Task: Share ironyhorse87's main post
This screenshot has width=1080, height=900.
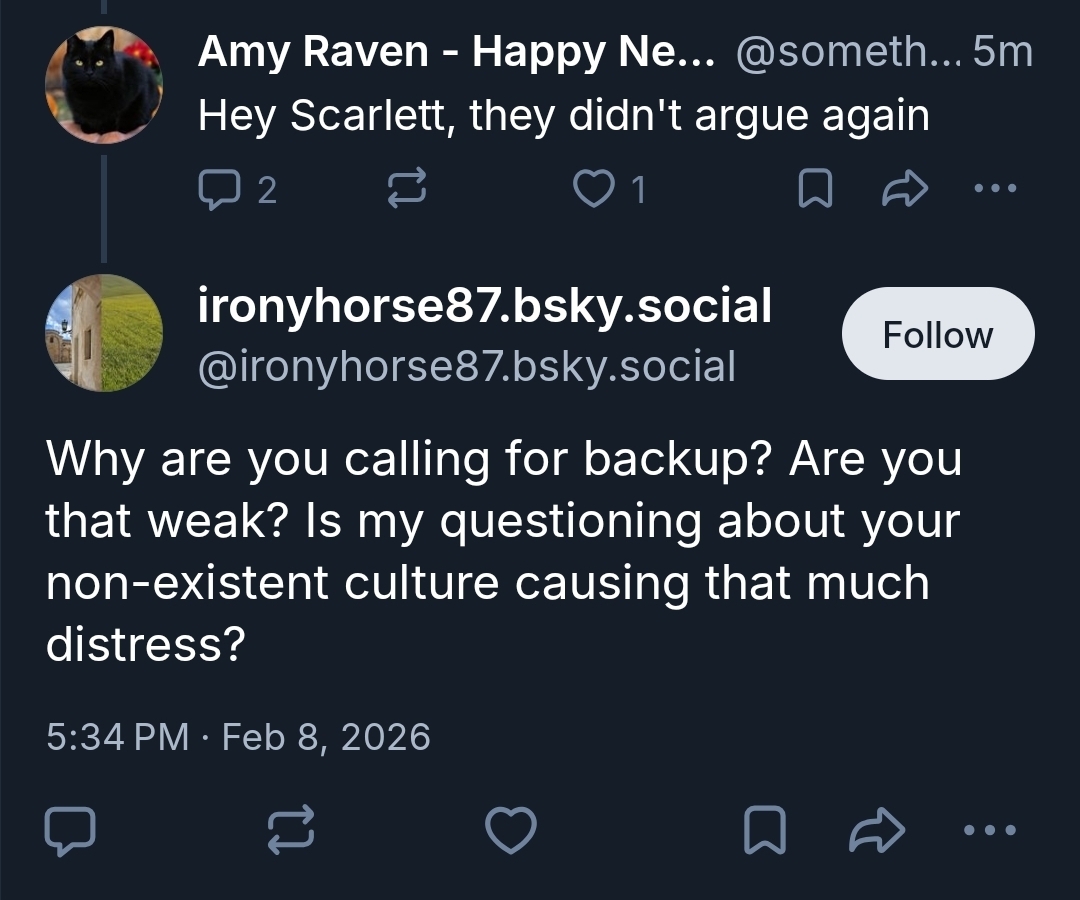Action: [876, 831]
